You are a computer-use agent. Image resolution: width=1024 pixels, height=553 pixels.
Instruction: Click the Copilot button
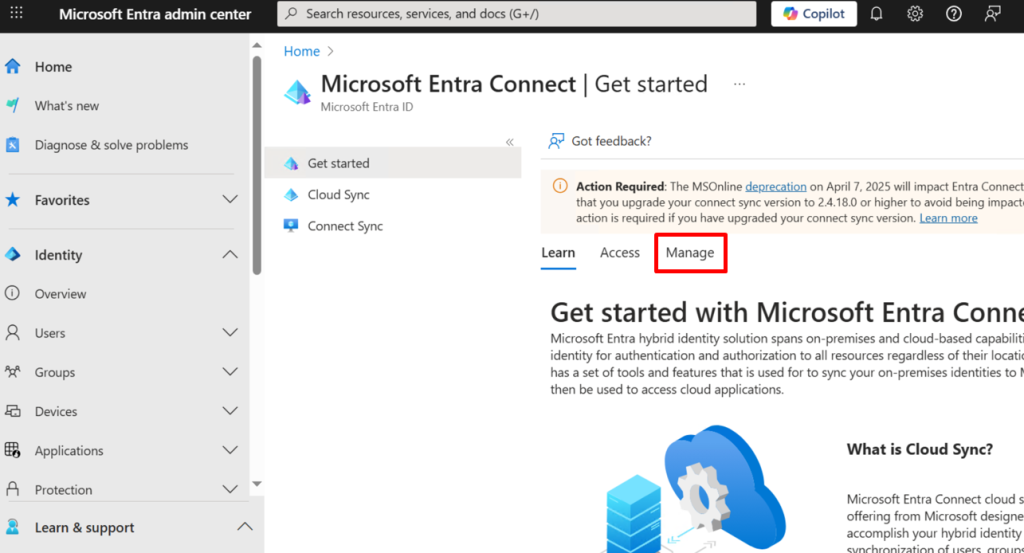[x=814, y=14]
